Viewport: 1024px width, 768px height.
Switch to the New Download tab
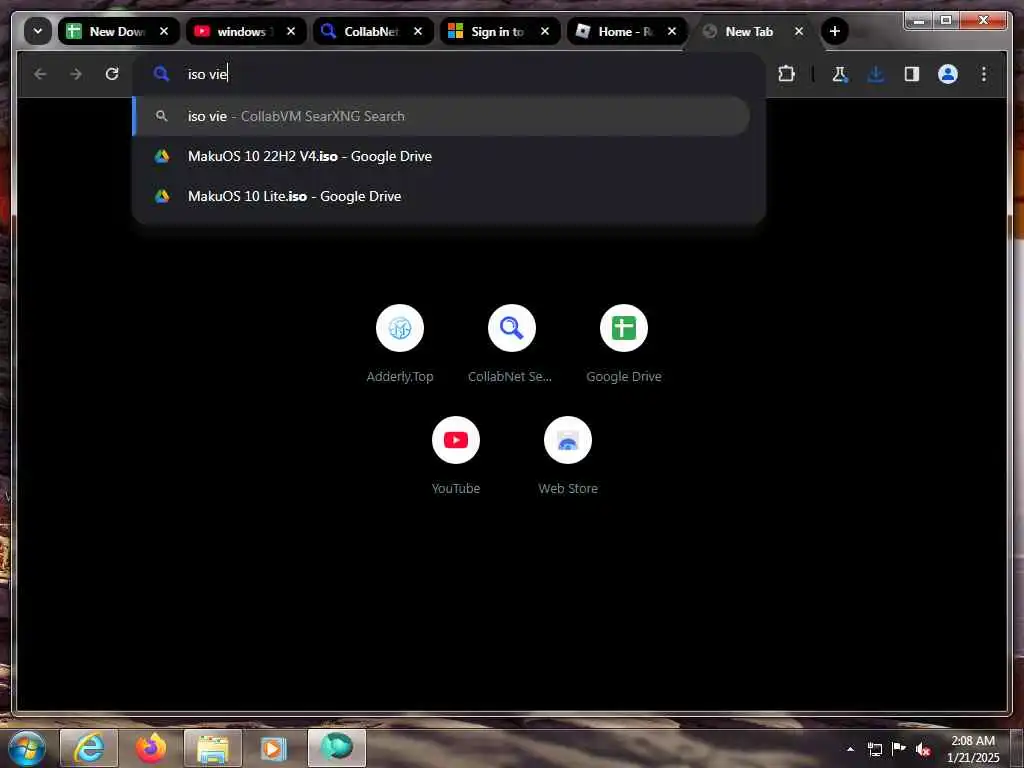pyautogui.click(x=118, y=31)
